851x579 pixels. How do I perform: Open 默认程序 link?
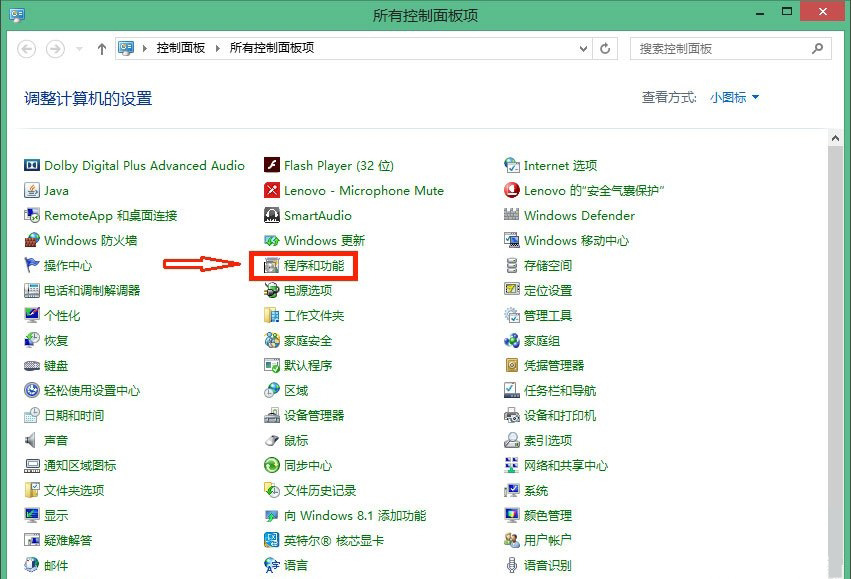pos(308,366)
